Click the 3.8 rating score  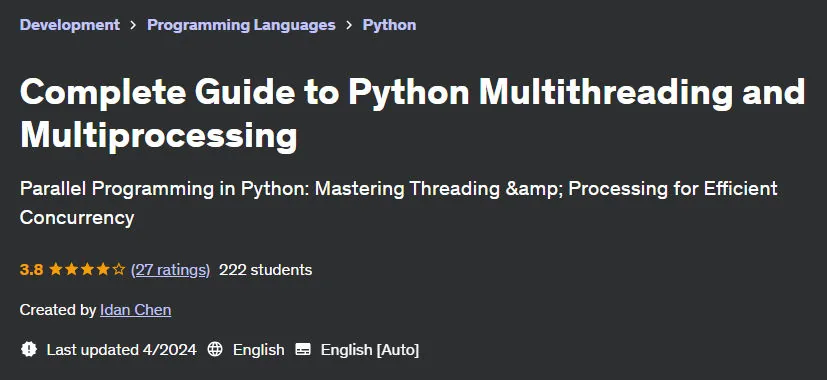tap(31, 270)
